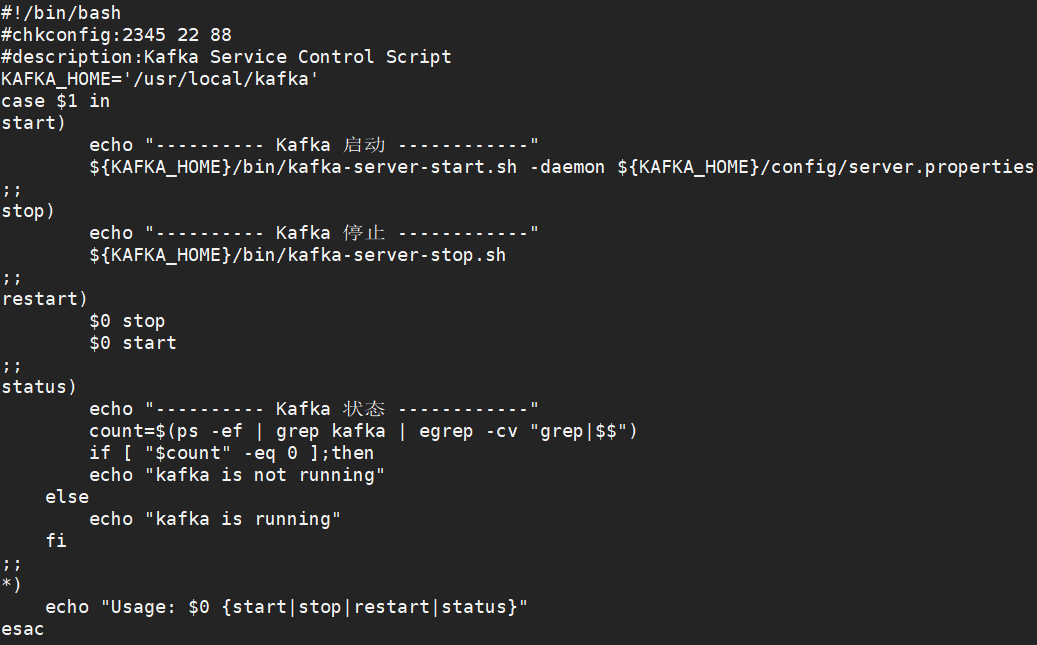Click the Kafka Service Control Script description
This screenshot has width=1037, height=645.
(298, 57)
